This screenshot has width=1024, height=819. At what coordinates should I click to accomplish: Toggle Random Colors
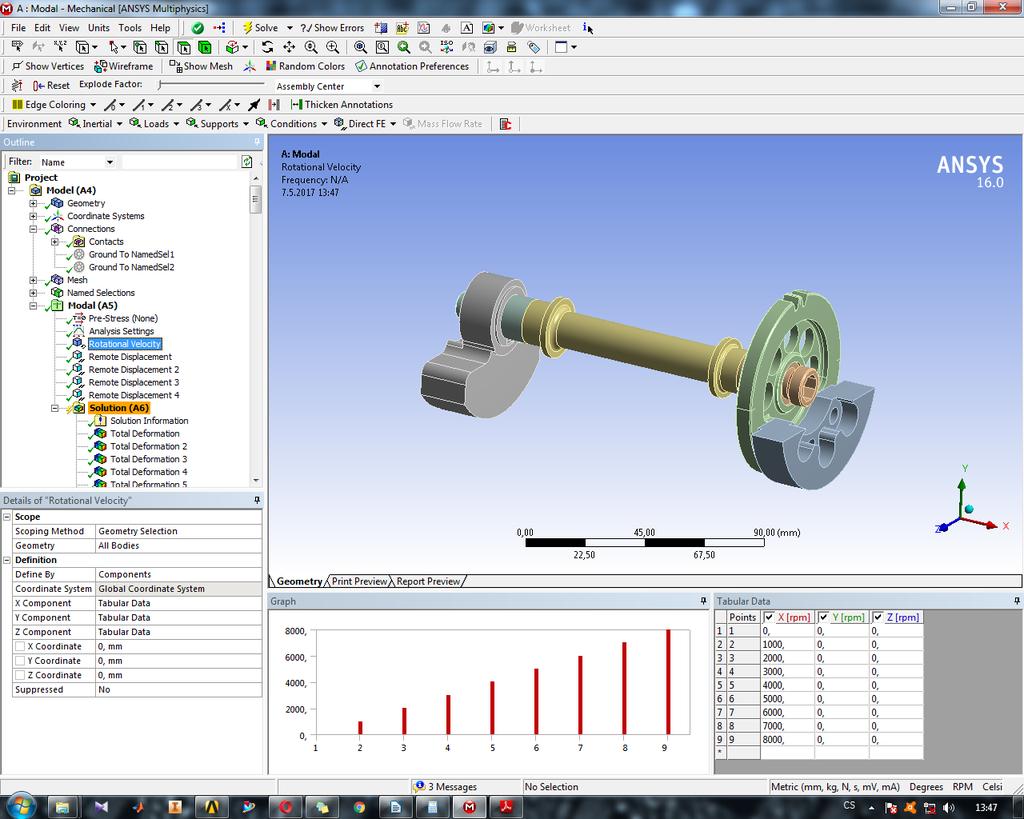coord(305,66)
